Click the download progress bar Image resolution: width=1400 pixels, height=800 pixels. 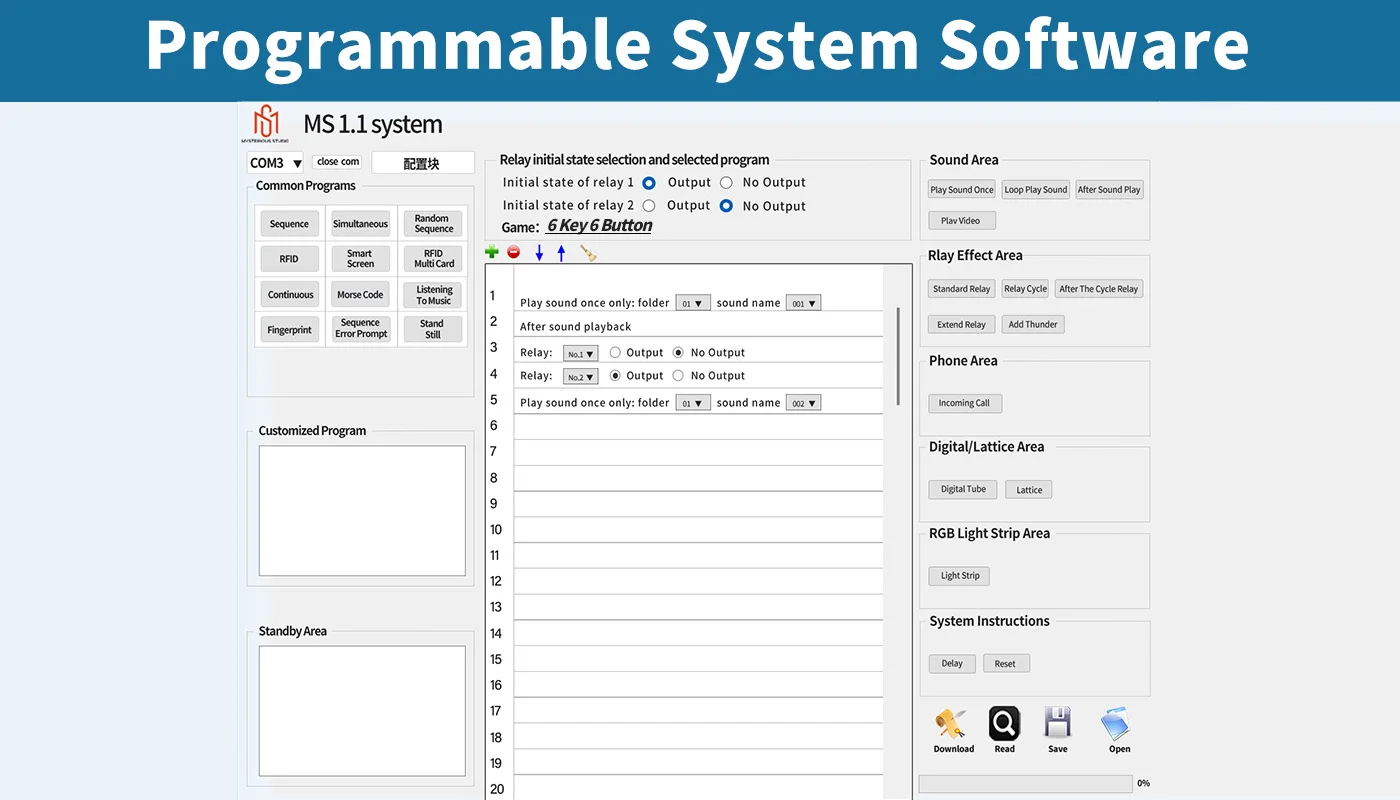(x=1025, y=784)
